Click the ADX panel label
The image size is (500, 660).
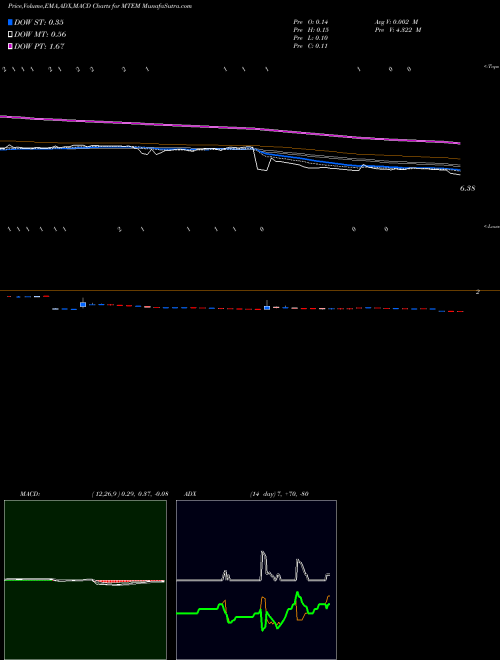[x=190, y=494]
